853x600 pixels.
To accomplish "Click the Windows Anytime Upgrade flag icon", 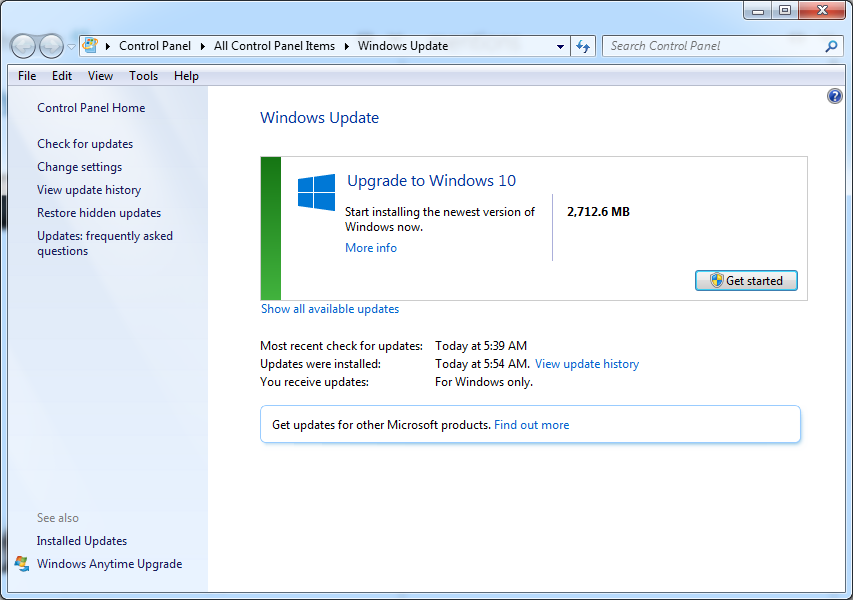I will tap(22, 564).
